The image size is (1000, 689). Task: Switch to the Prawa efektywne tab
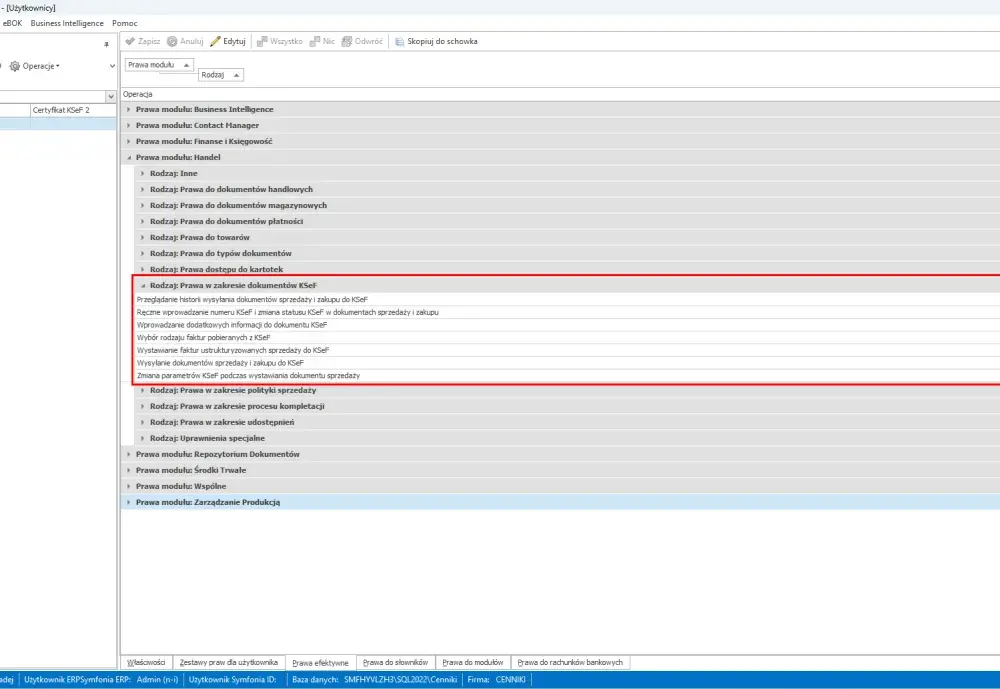(320, 662)
